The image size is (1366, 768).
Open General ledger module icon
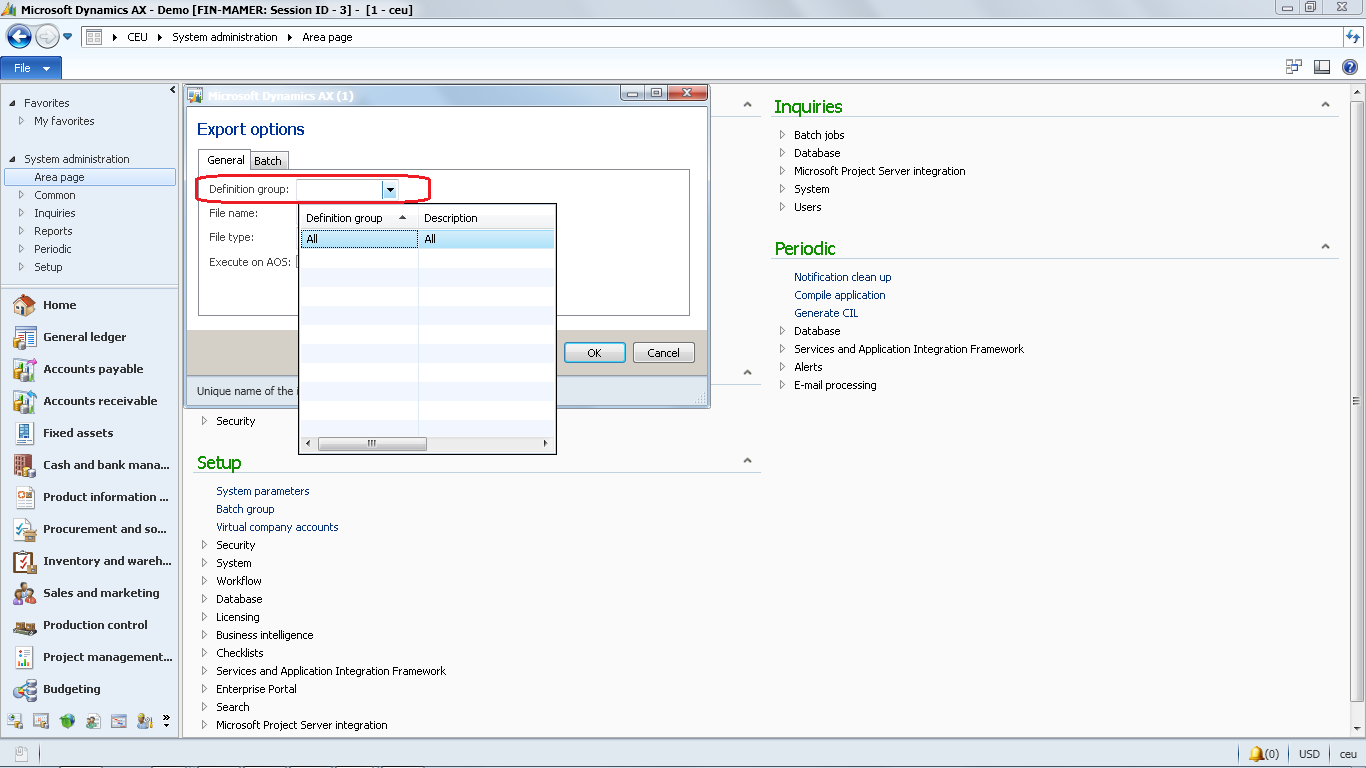click(24, 337)
